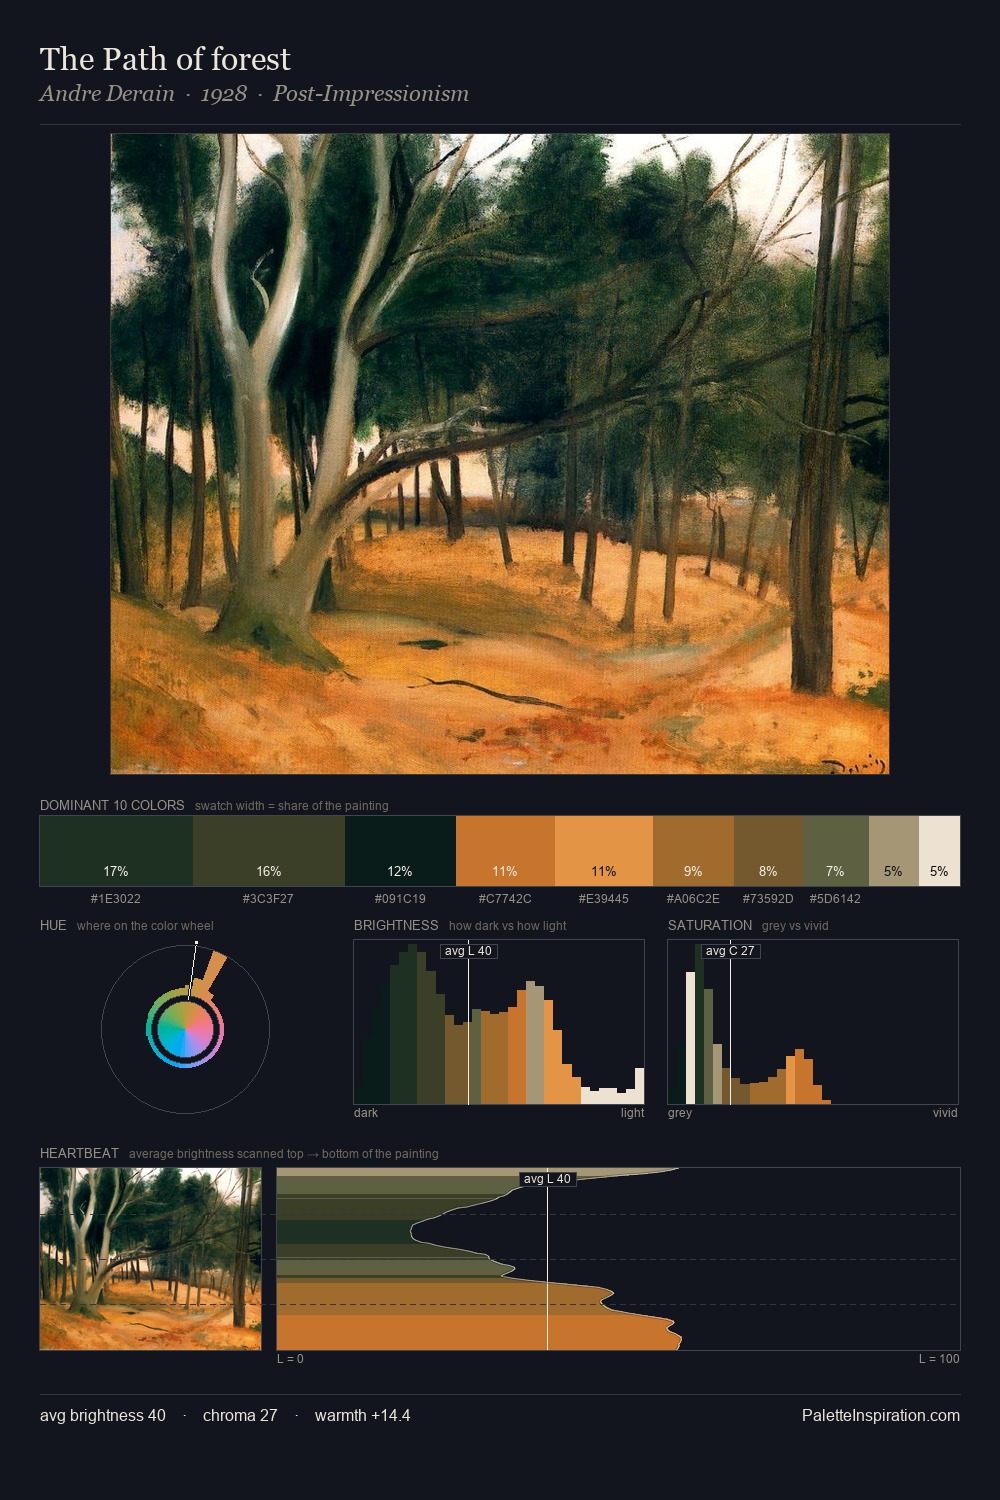
Task: Click the 'dark' axis label
Action: click(366, 1113)
